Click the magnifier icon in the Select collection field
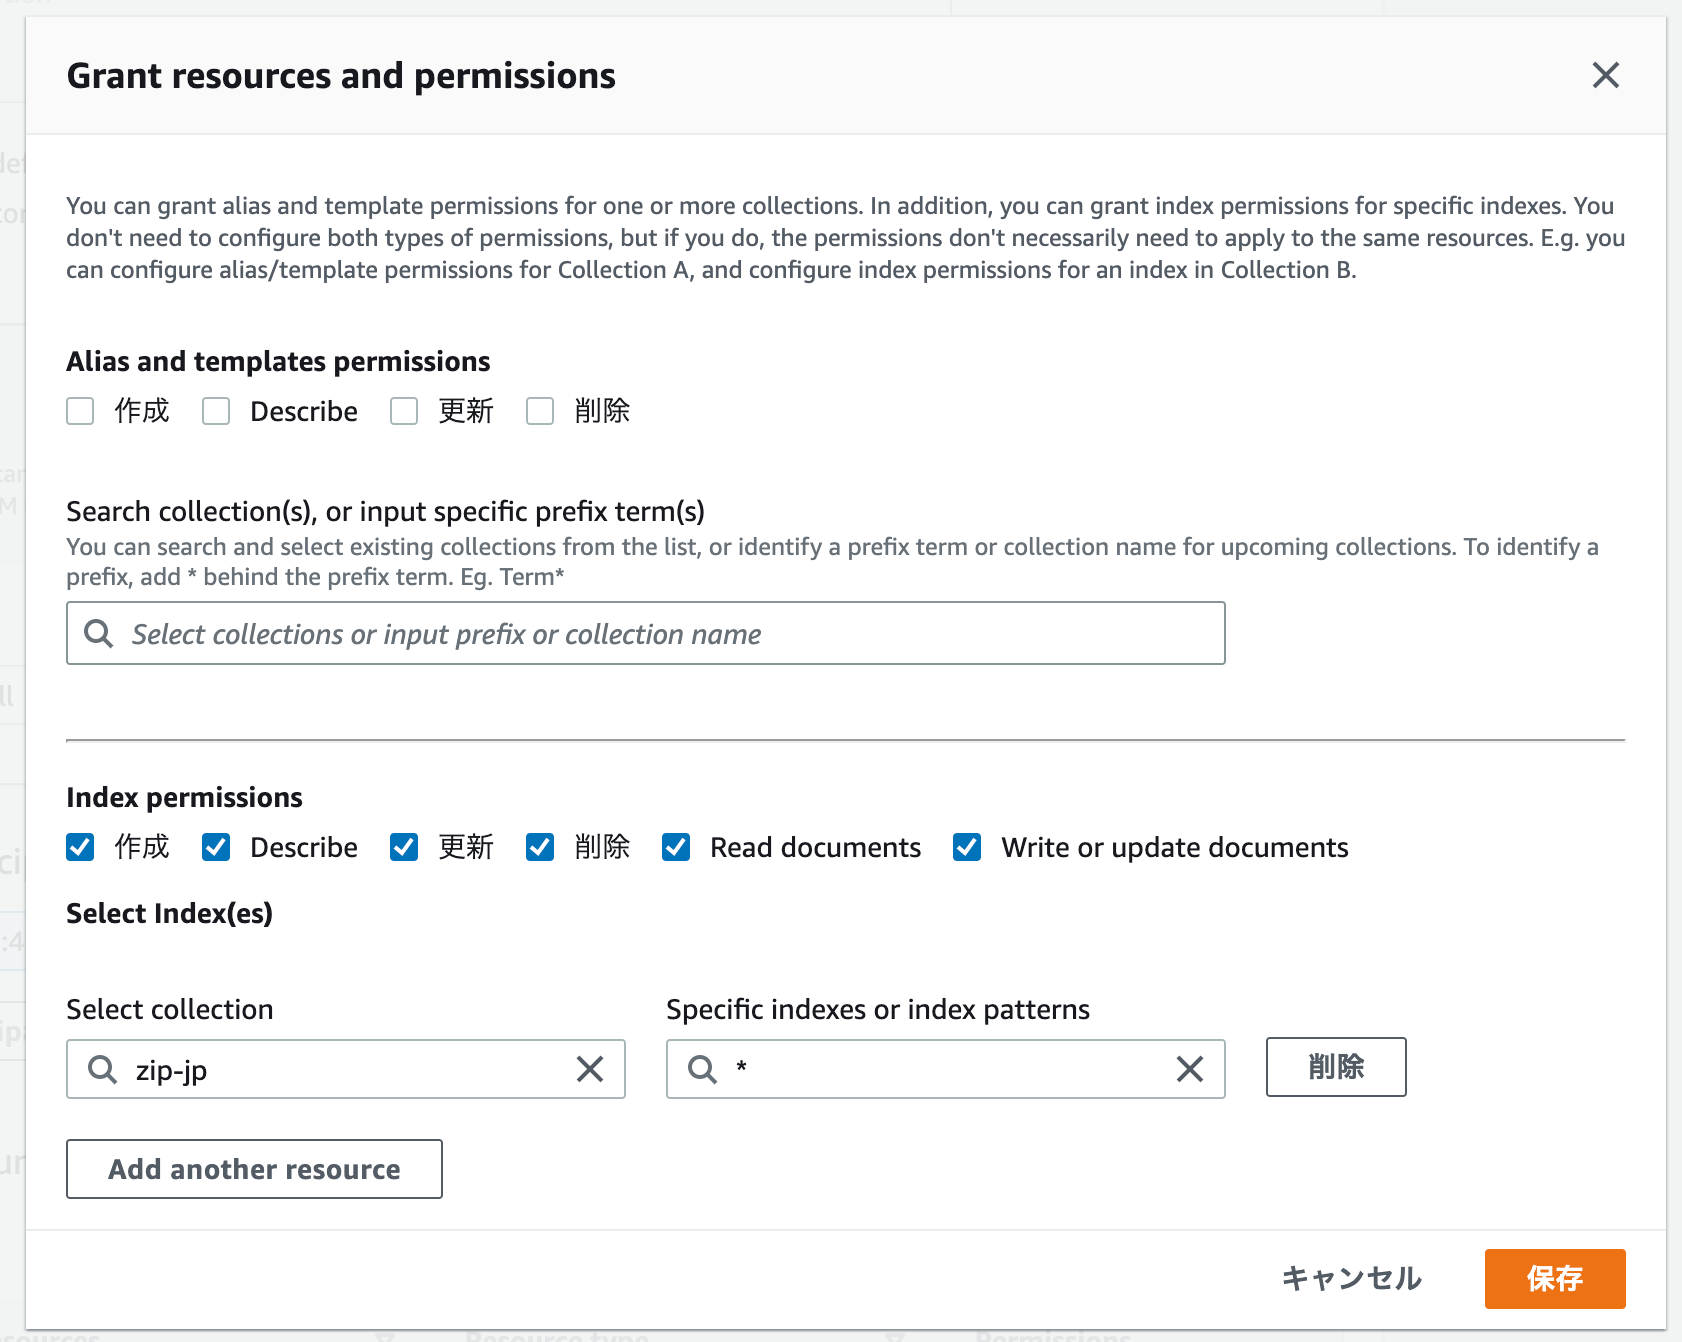1682x1342 pixels. [101, 1069]
